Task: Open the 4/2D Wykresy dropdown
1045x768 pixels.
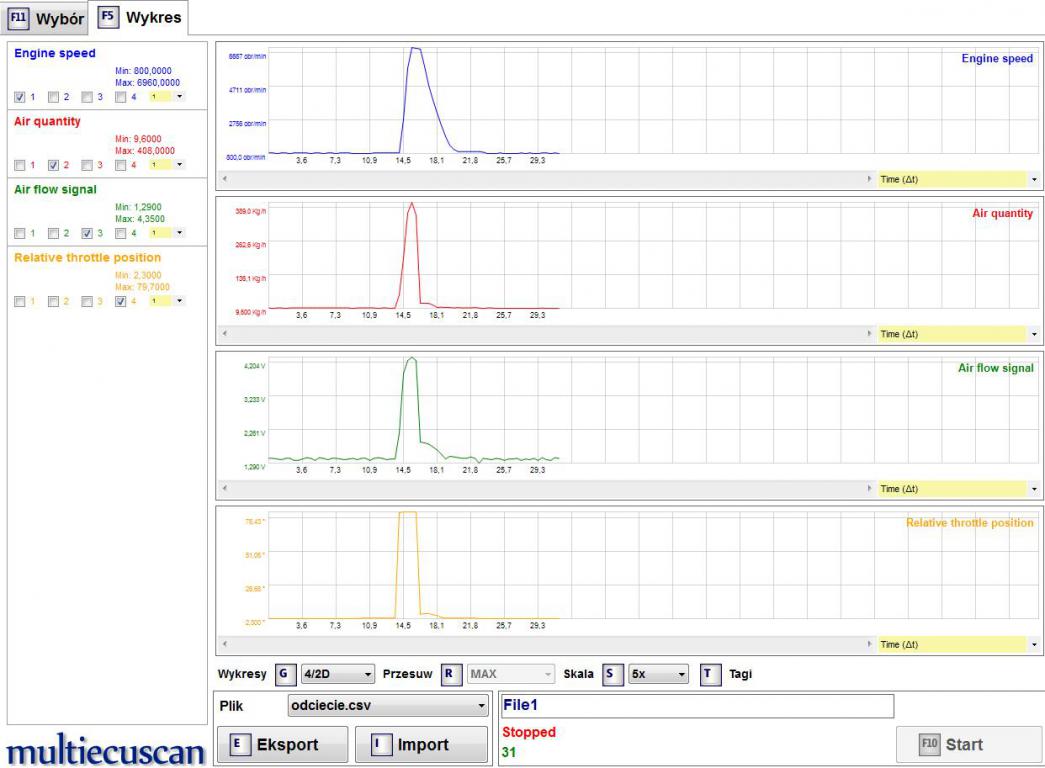Action: tap(337, 674)
